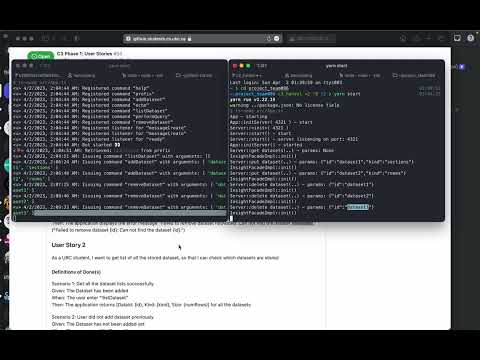The width and height of the screenshot is (480, 360).
Task: Click the "Bot started" line in the left terminal
Action: [x=66, y=145]
